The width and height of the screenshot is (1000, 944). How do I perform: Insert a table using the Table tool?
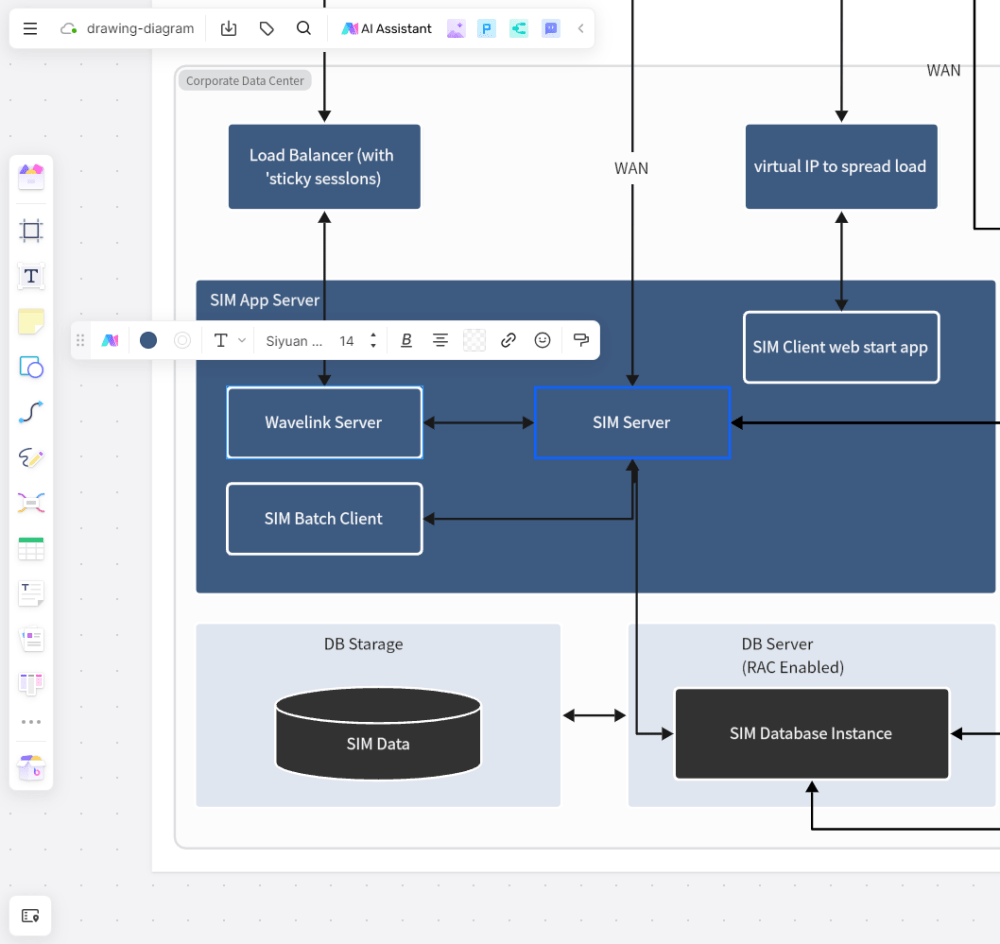click(x=31, y=547)
